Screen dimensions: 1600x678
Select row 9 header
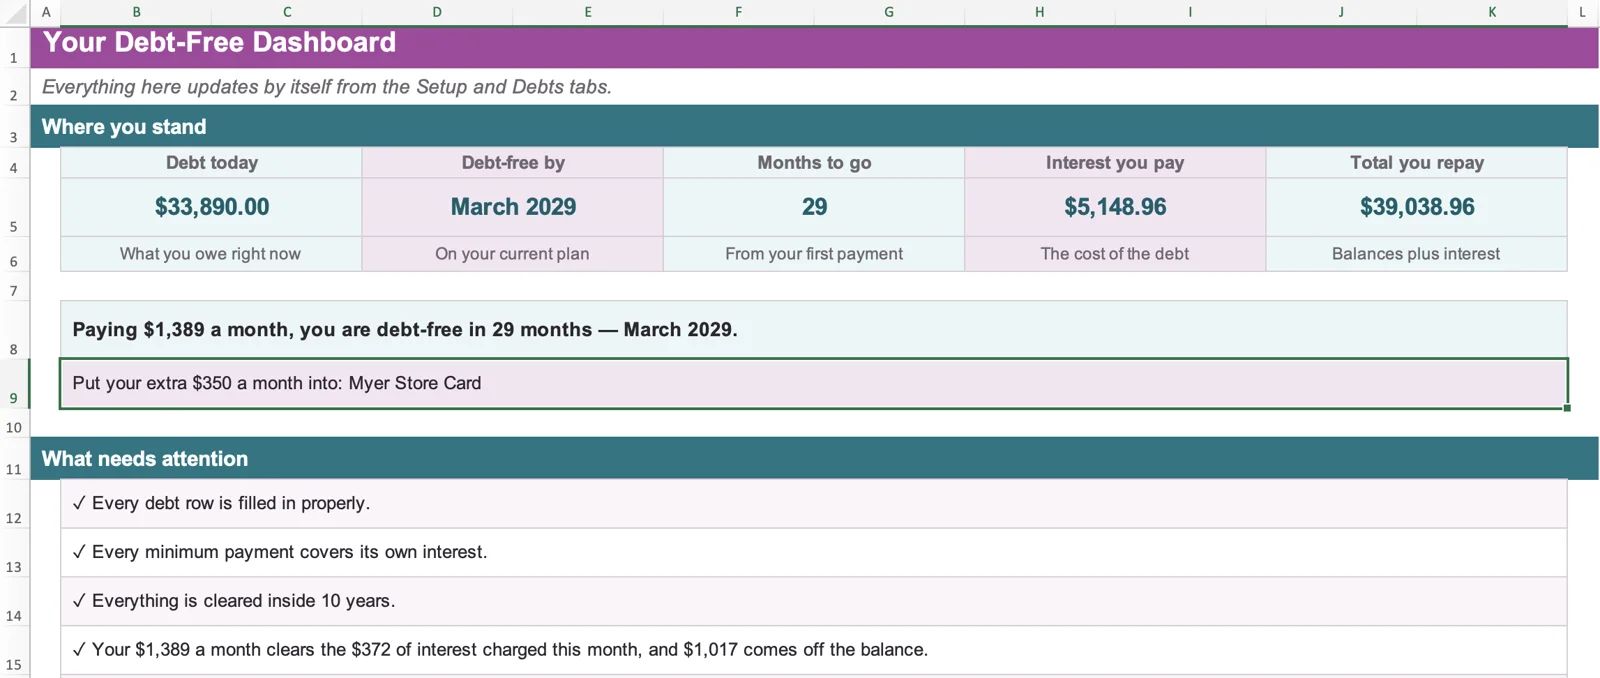[x=14, y=384]
